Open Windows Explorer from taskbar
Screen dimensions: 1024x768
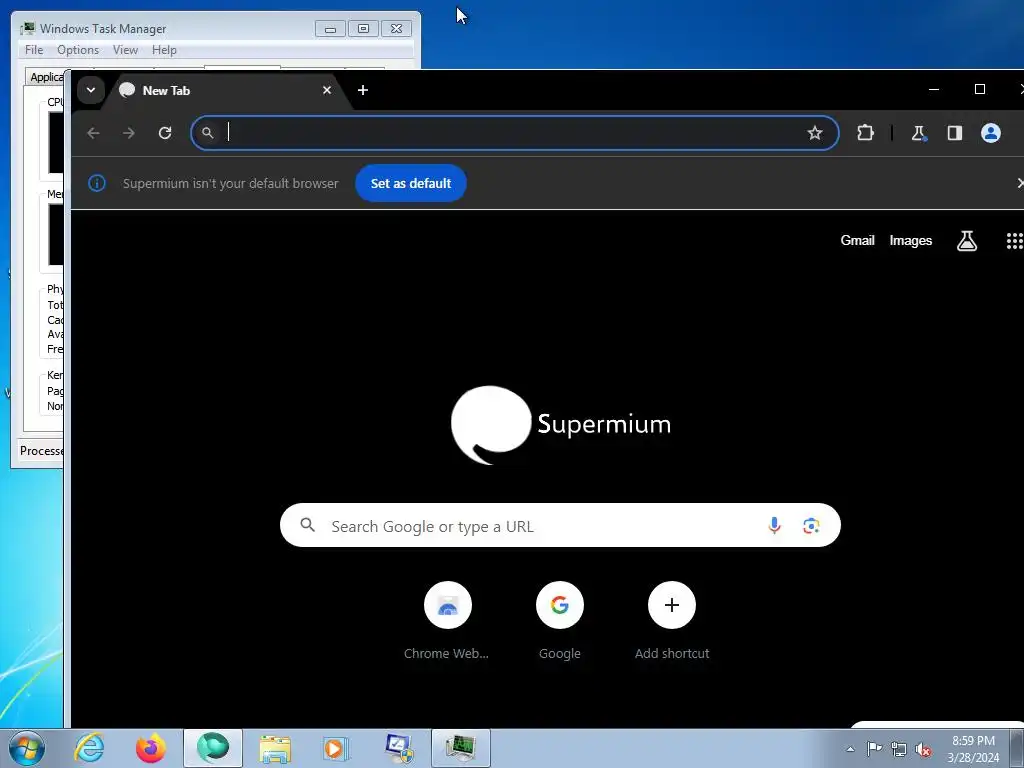275,748
